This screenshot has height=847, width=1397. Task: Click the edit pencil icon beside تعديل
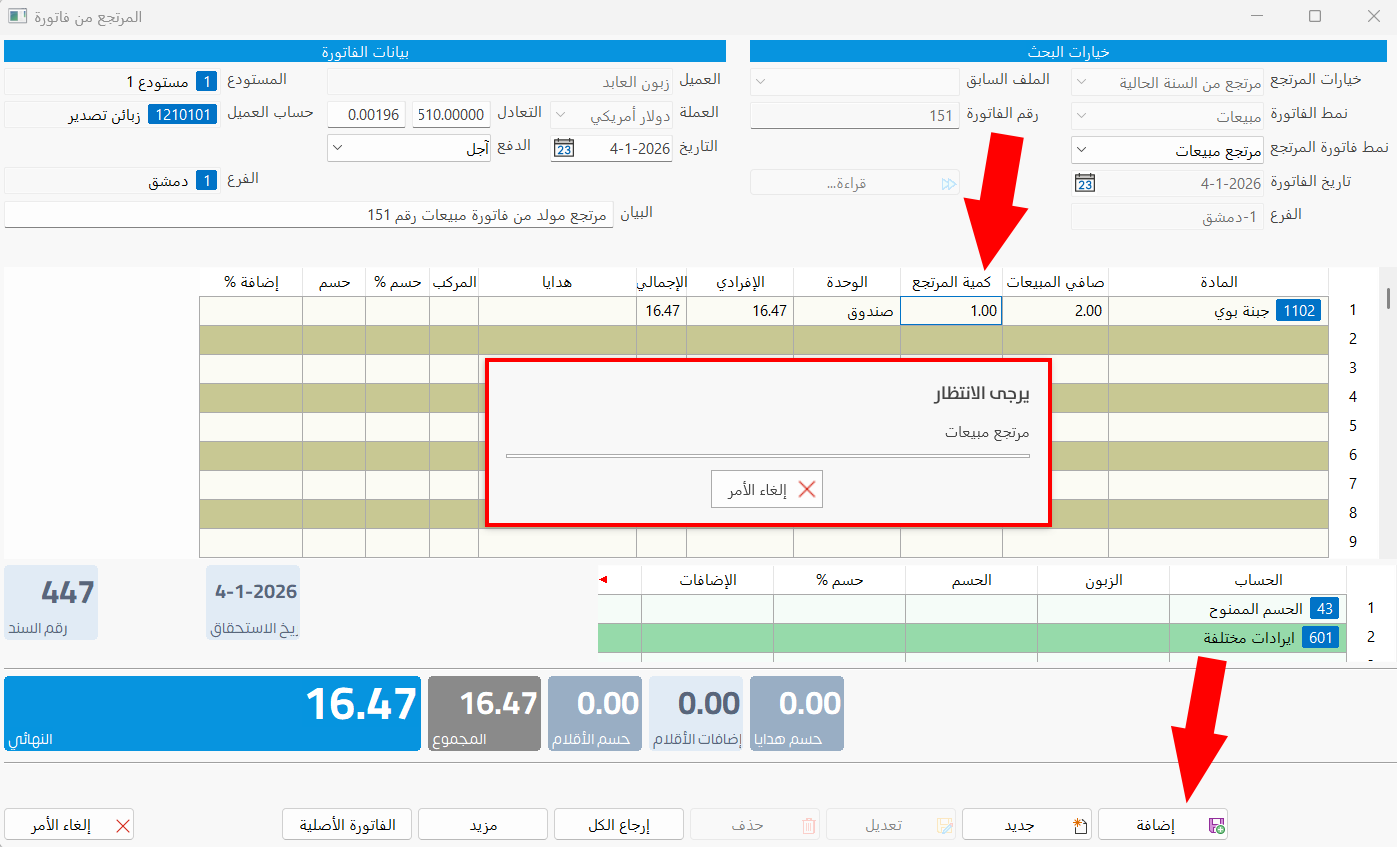pyautogui.click(x=944, y=824)
